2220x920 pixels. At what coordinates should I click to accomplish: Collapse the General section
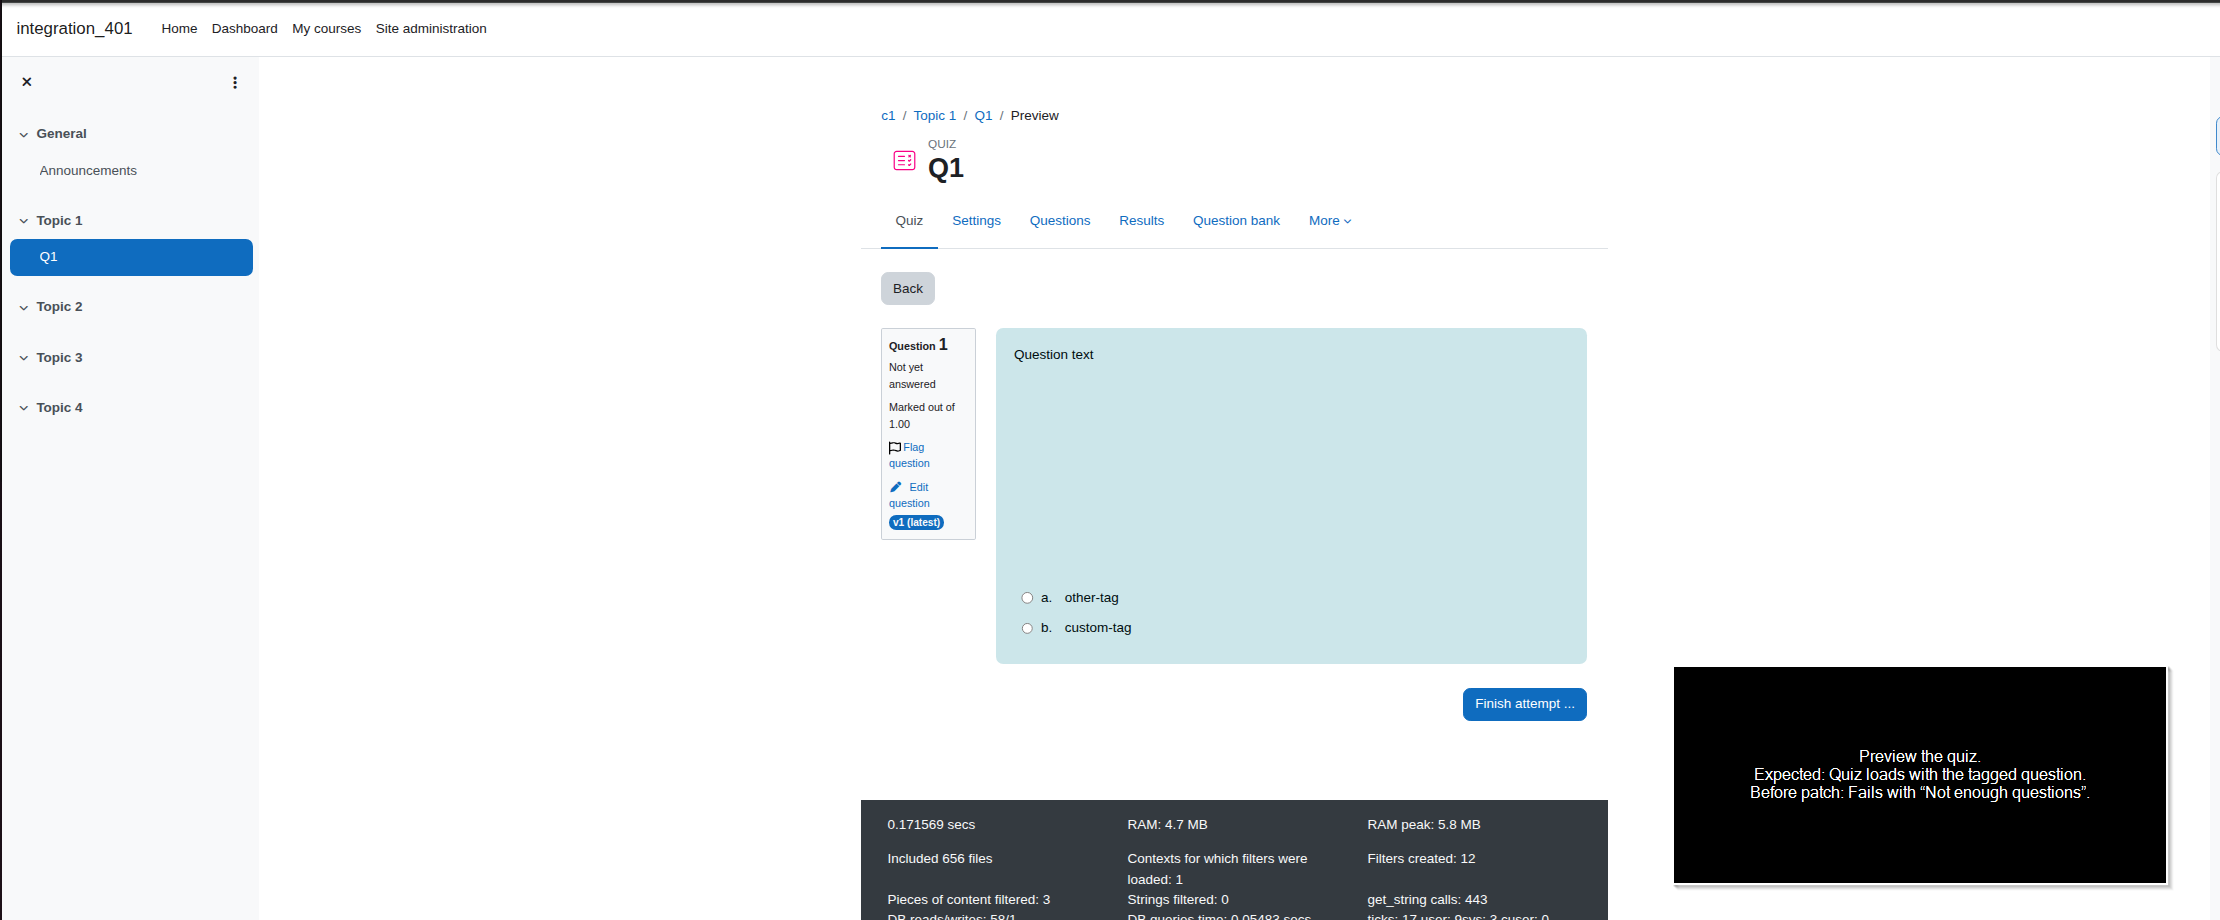tap(24, 134)
